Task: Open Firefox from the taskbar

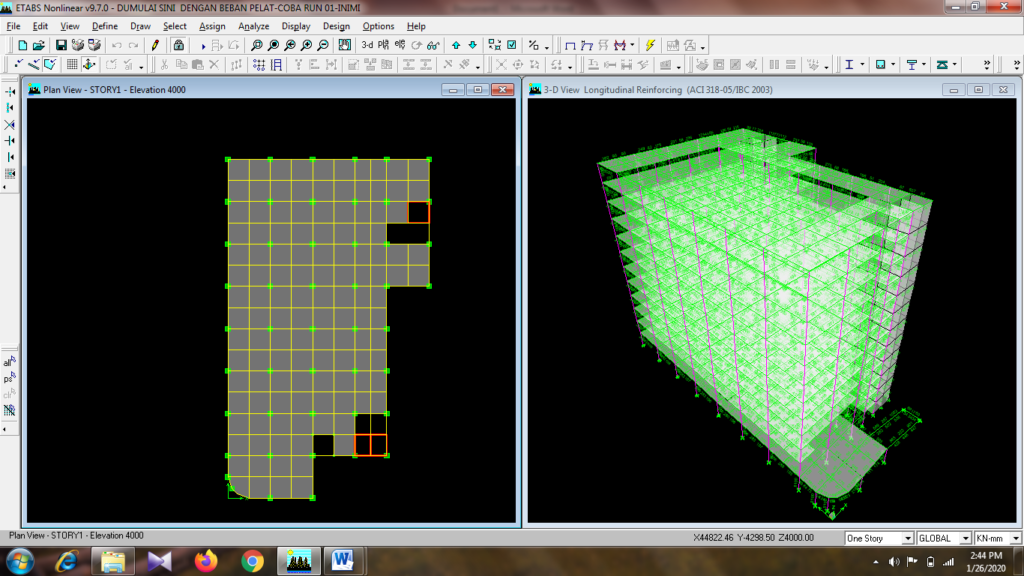Action: click(206, 560)
